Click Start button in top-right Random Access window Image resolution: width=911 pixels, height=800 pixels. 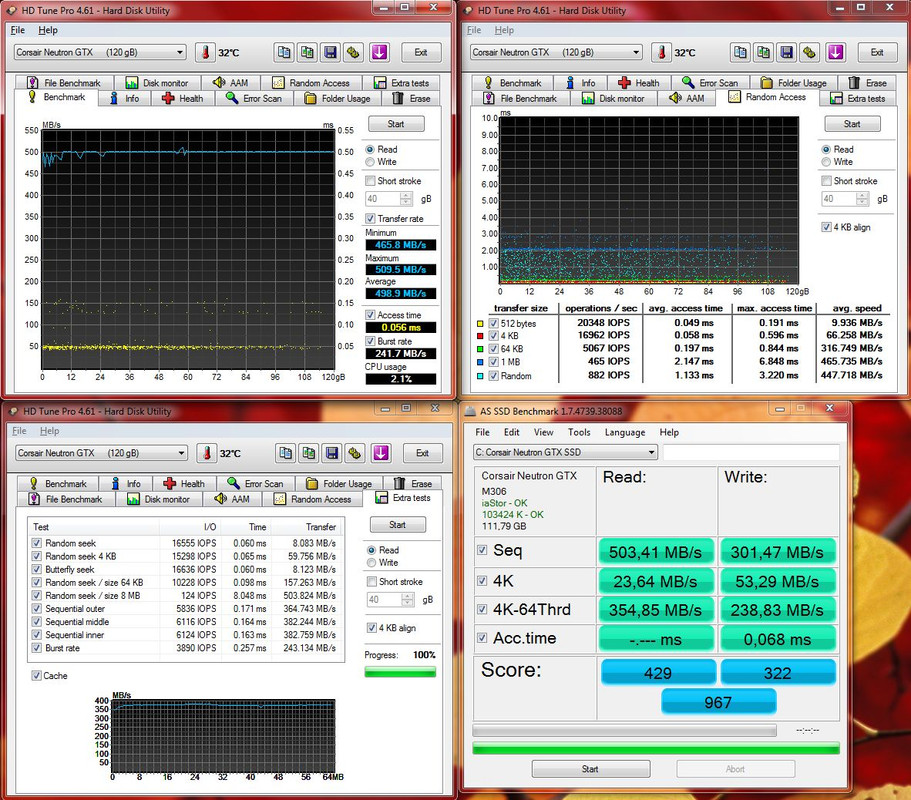click(852, 124)
